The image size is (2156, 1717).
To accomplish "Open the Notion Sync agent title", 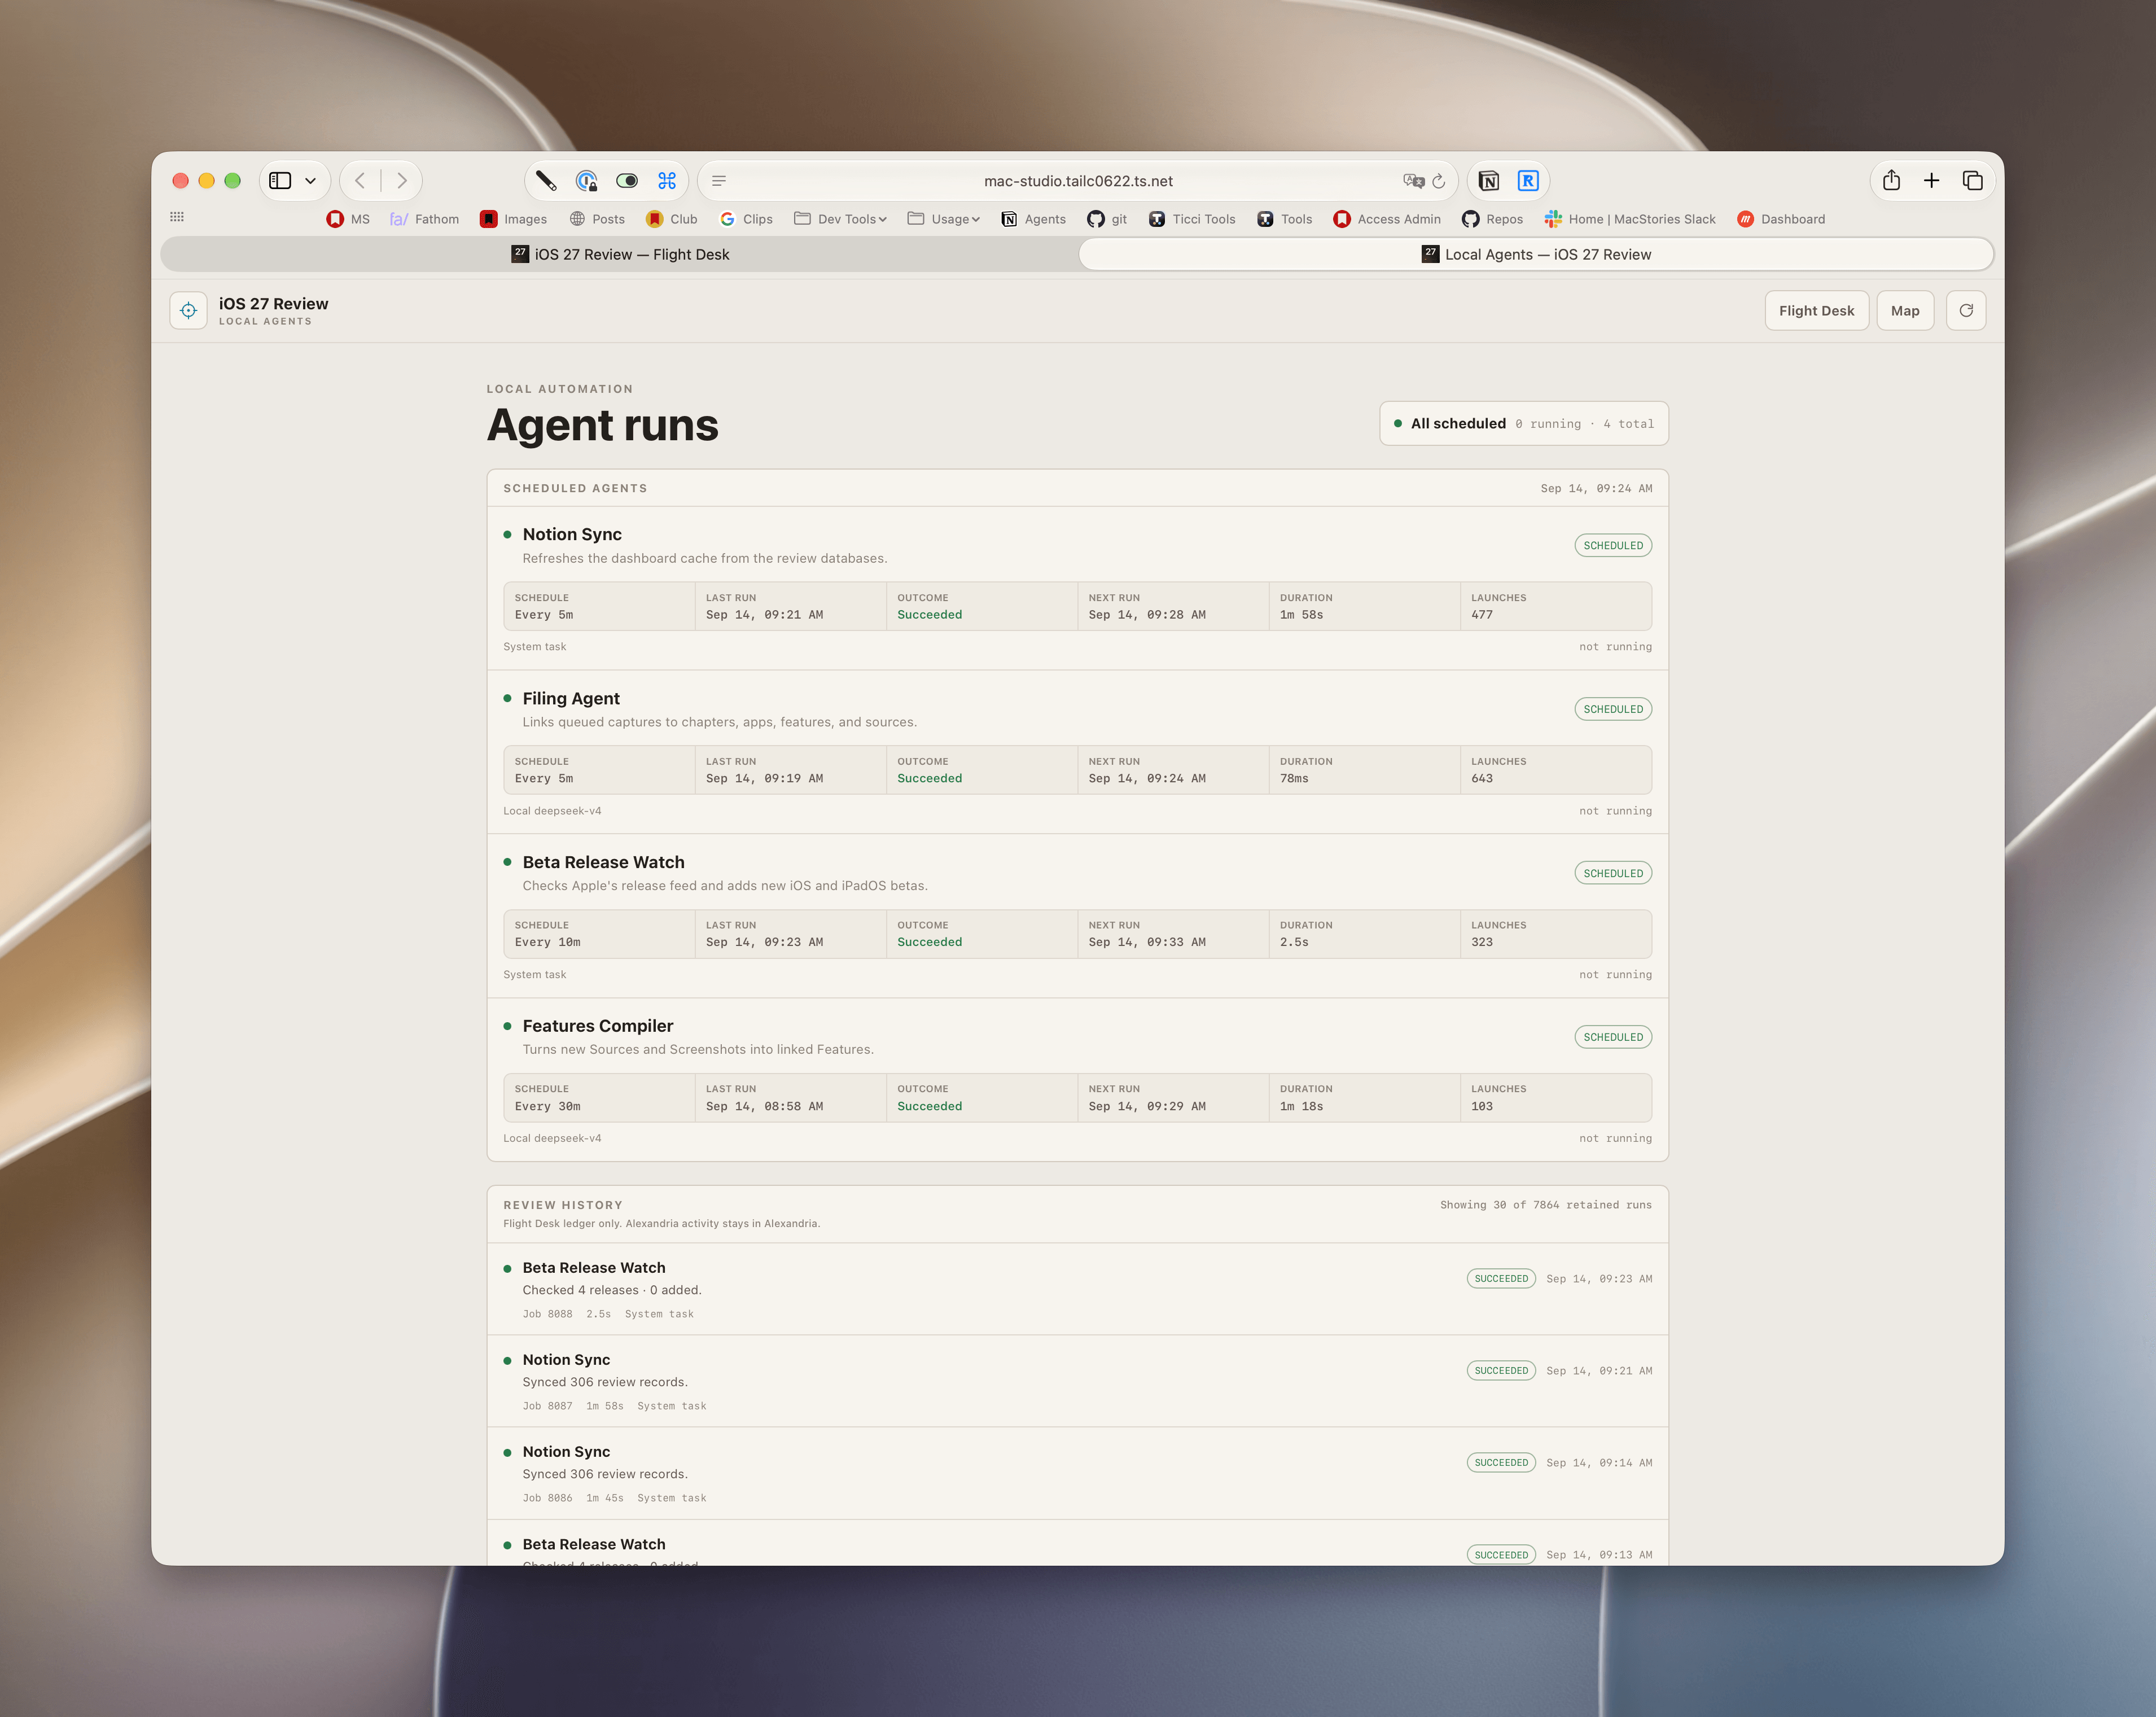I will click(x=572, y=534).
